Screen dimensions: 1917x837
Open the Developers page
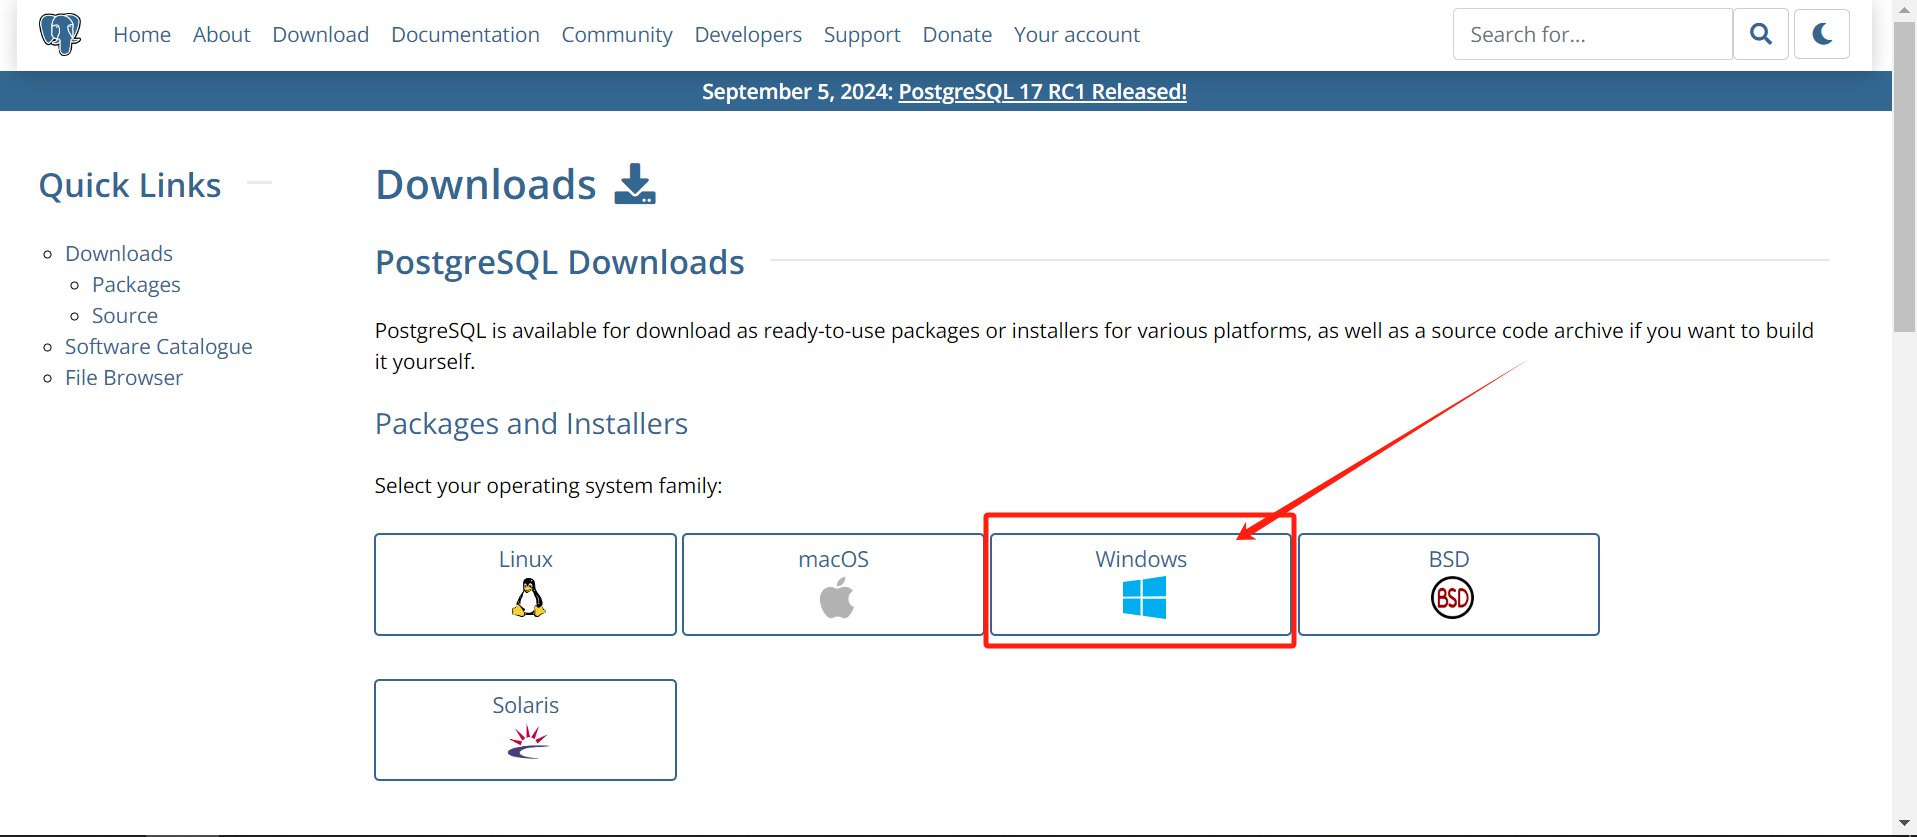coord(748,35)
